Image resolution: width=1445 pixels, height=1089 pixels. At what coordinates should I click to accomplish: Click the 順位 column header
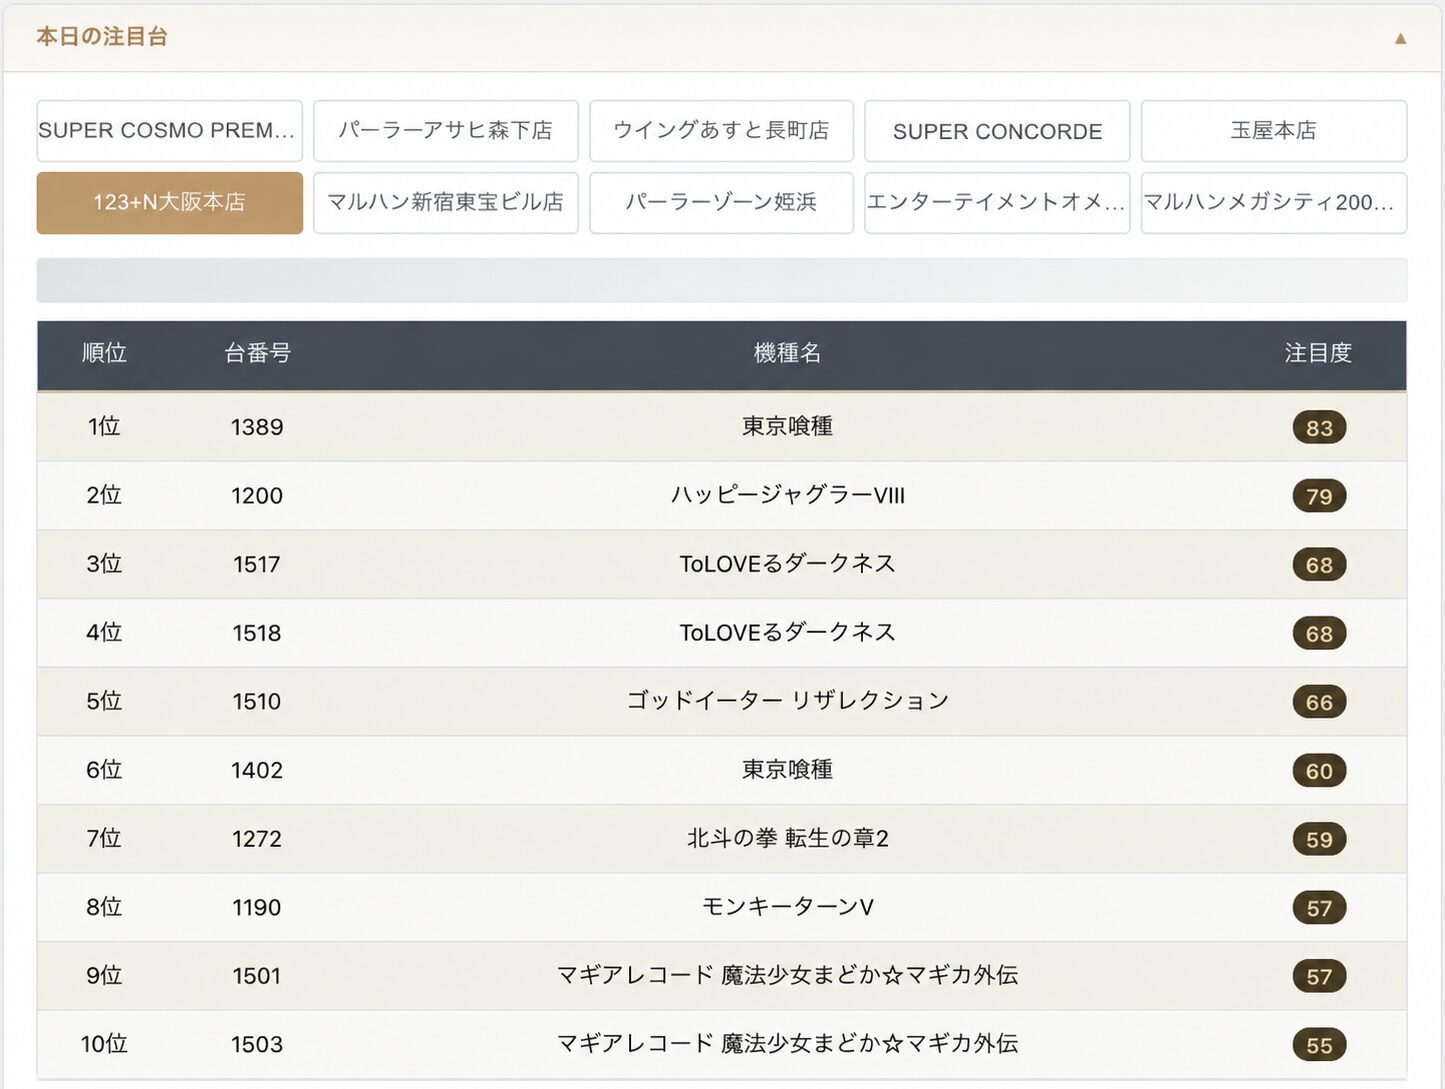[x=104, y=353]
